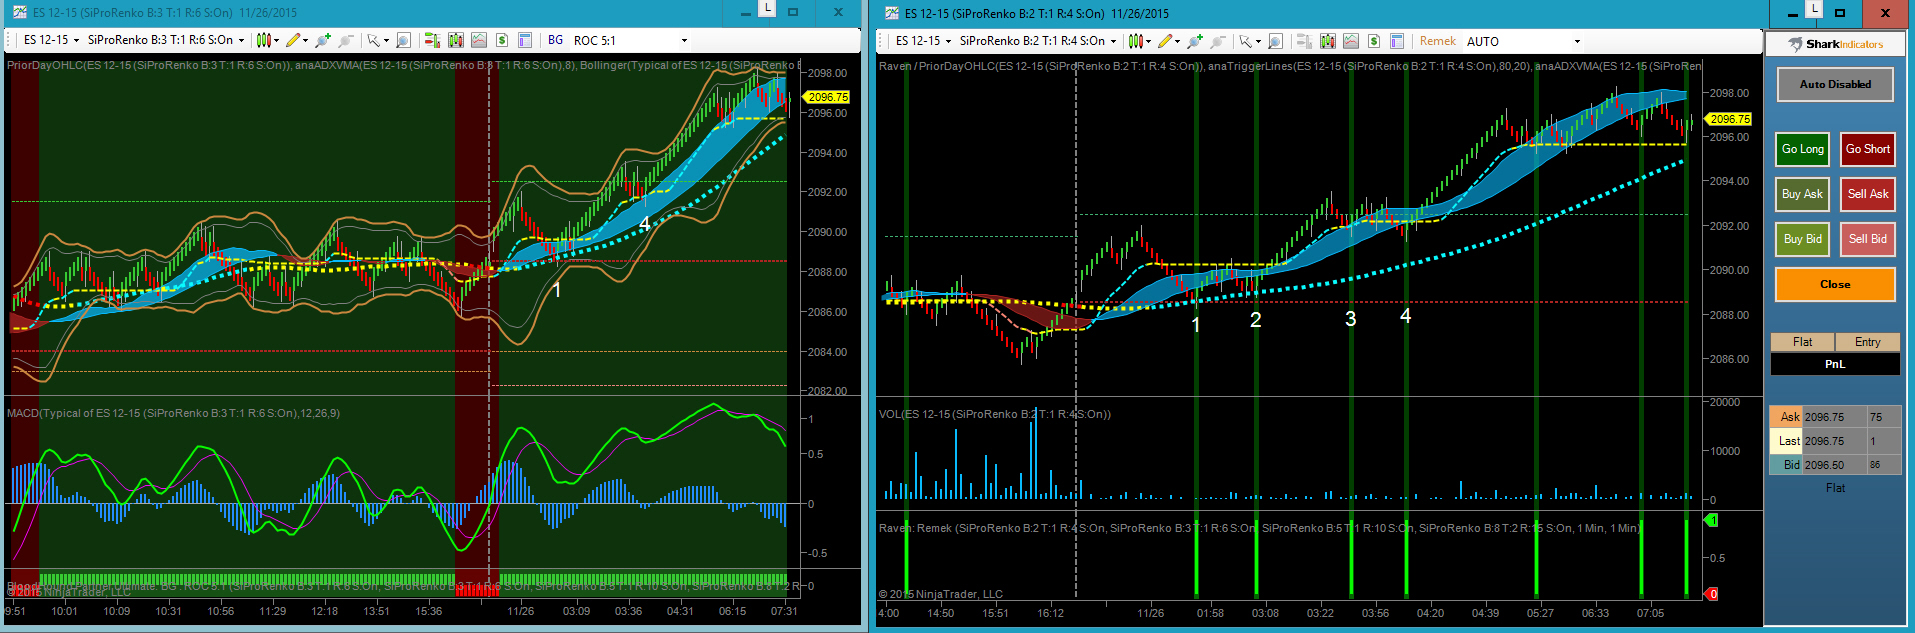
Task: Select the pencil drawing tool in left chart toolbar
Action: (292, 40)
